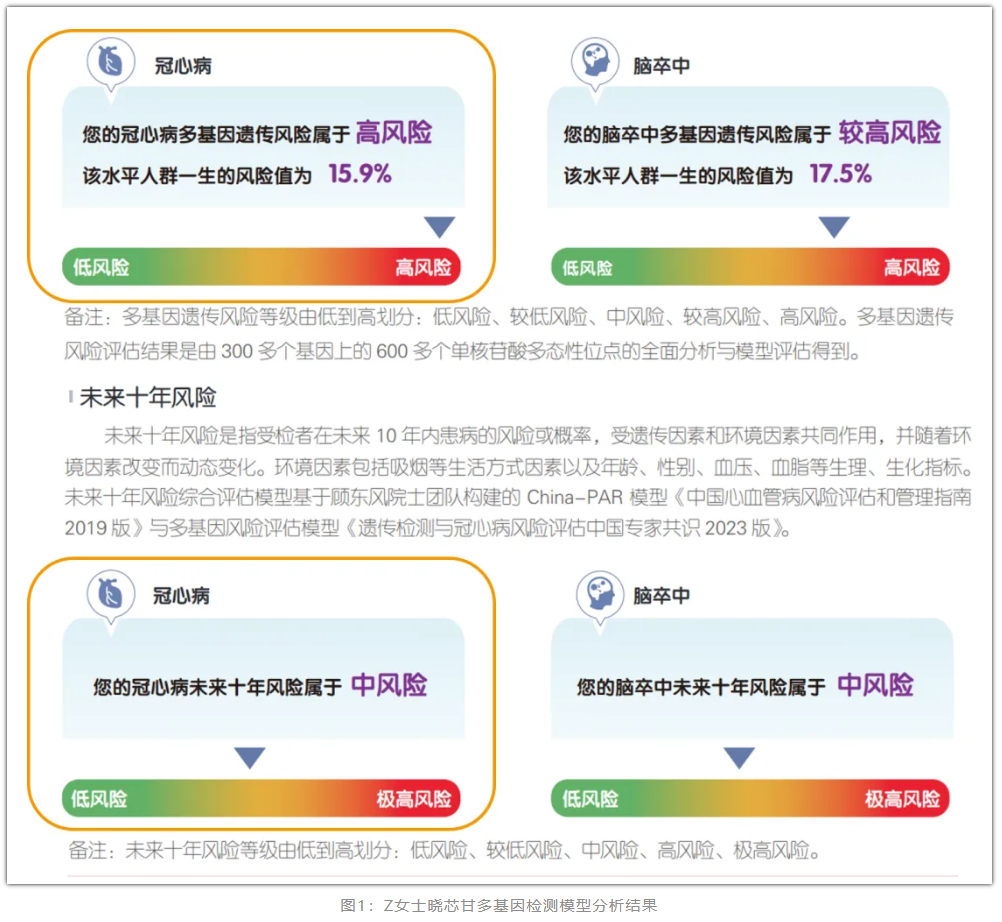Click the blue triangle marker above 高风险 coronary bar

tap(440, 227)
